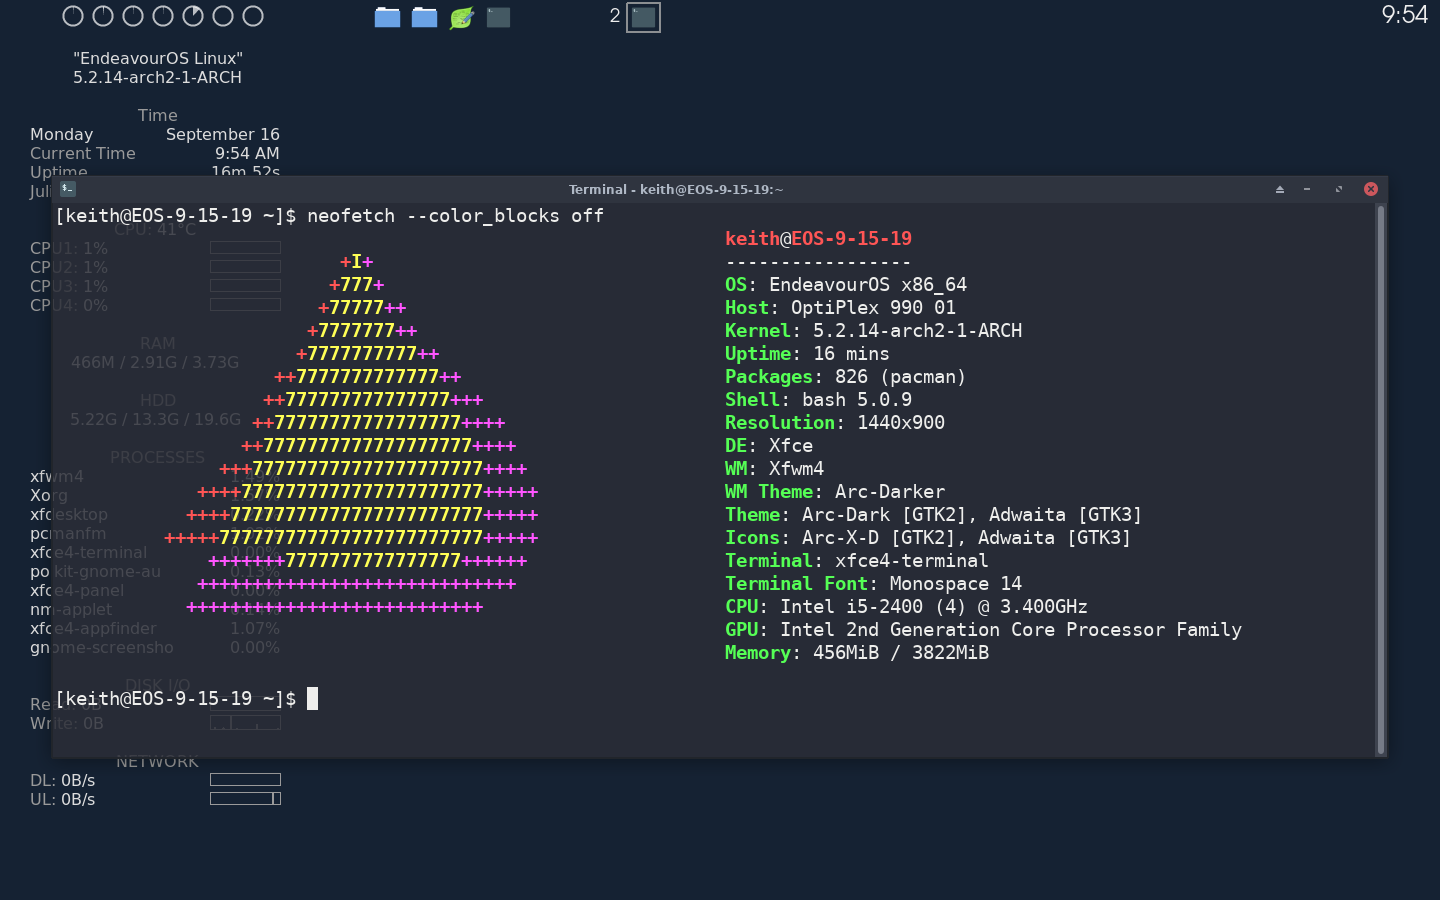1440x900 pixels.
Task: Click the terminal's vertical scrollbar
Action: (1381, 480)
